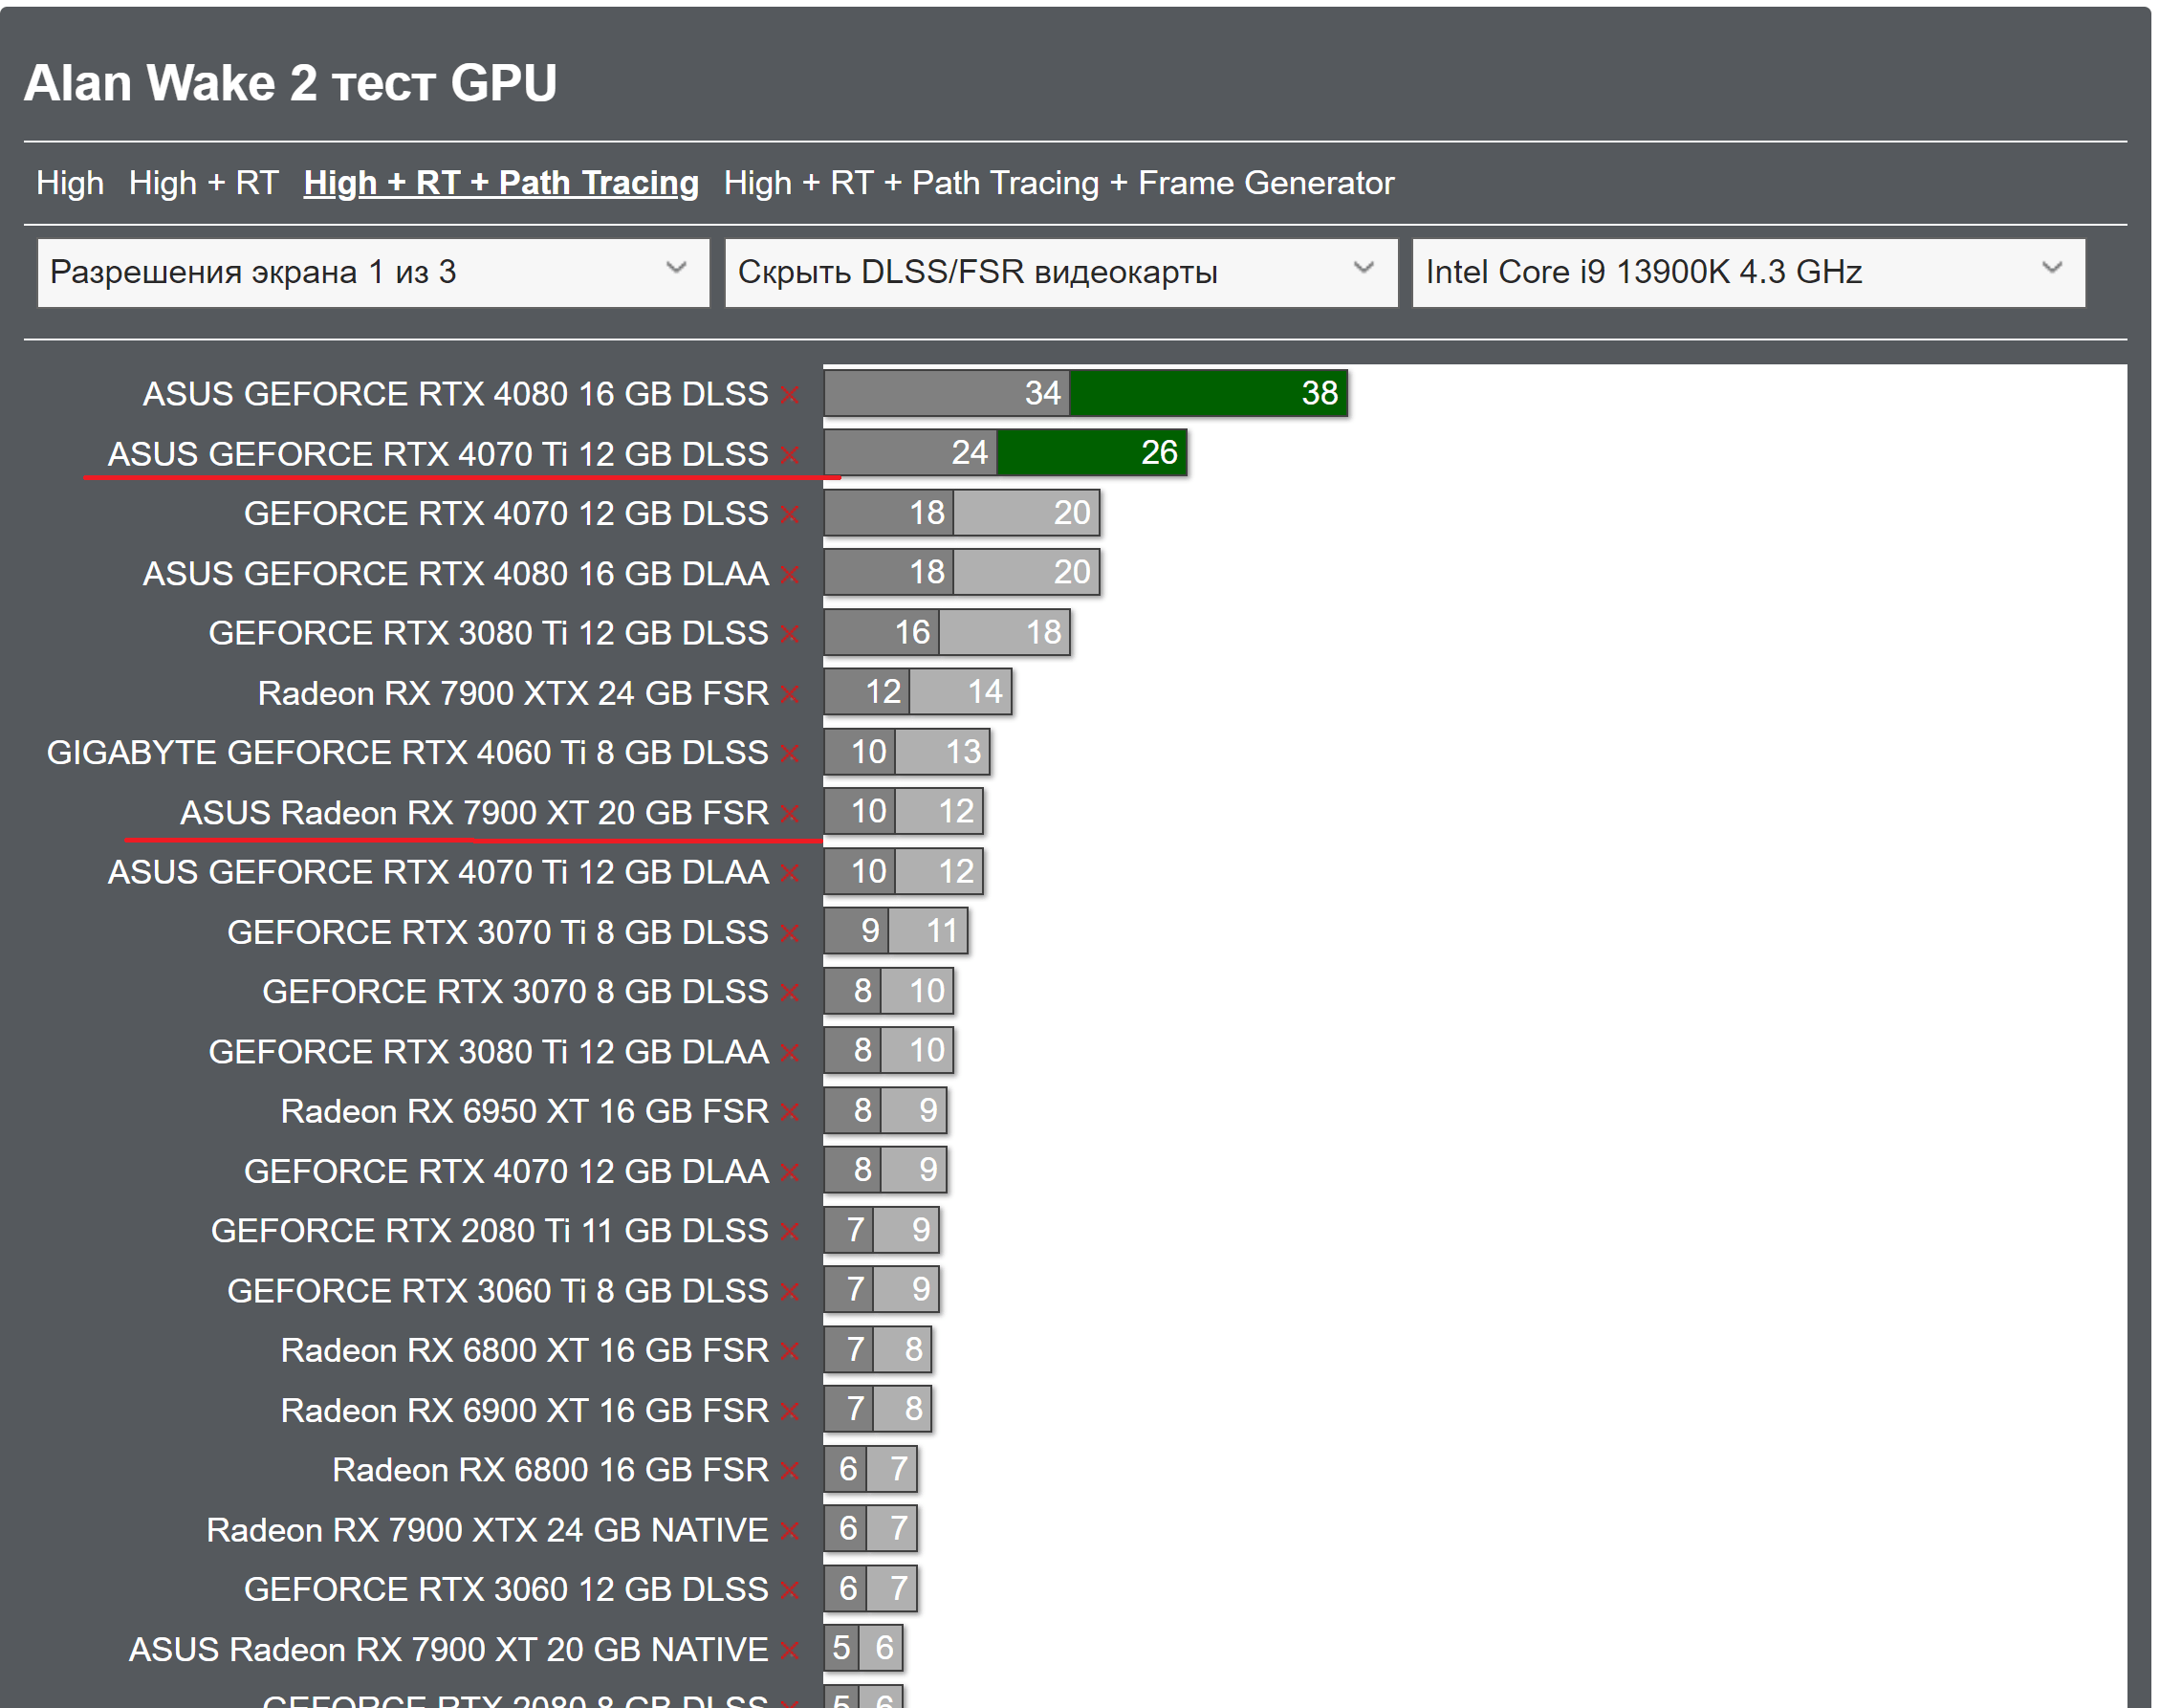Click Radeon RX 7900 XTX 24 GB NATIVE label
Image resolution: width=2160 pixels, height=1708 pixels.
pos(487,1530)
